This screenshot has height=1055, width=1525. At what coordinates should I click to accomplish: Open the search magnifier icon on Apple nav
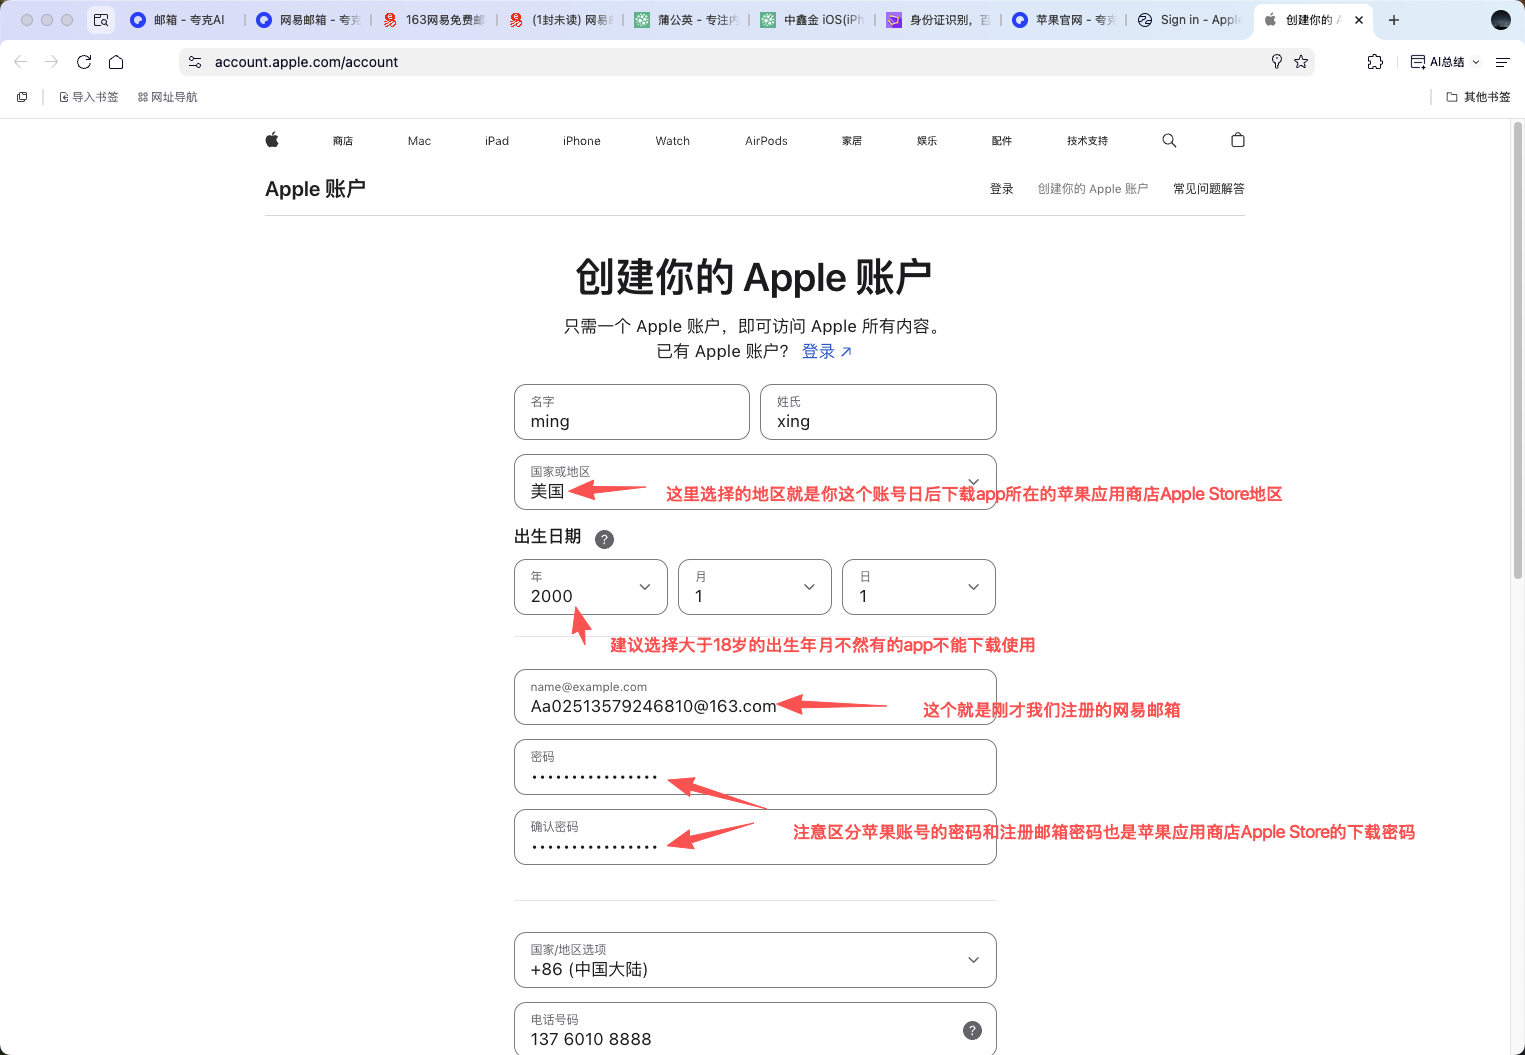(x=1169, y=140)
